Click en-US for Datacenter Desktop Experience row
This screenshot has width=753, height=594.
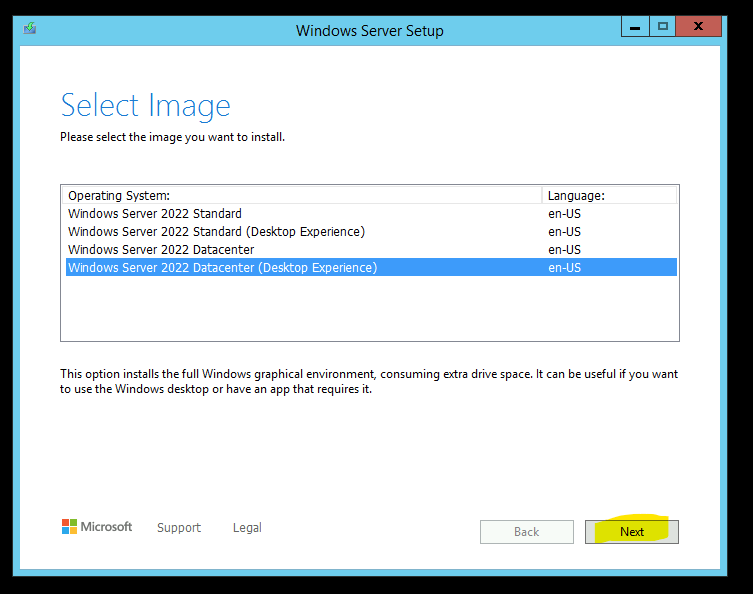(x=564, y=267)
